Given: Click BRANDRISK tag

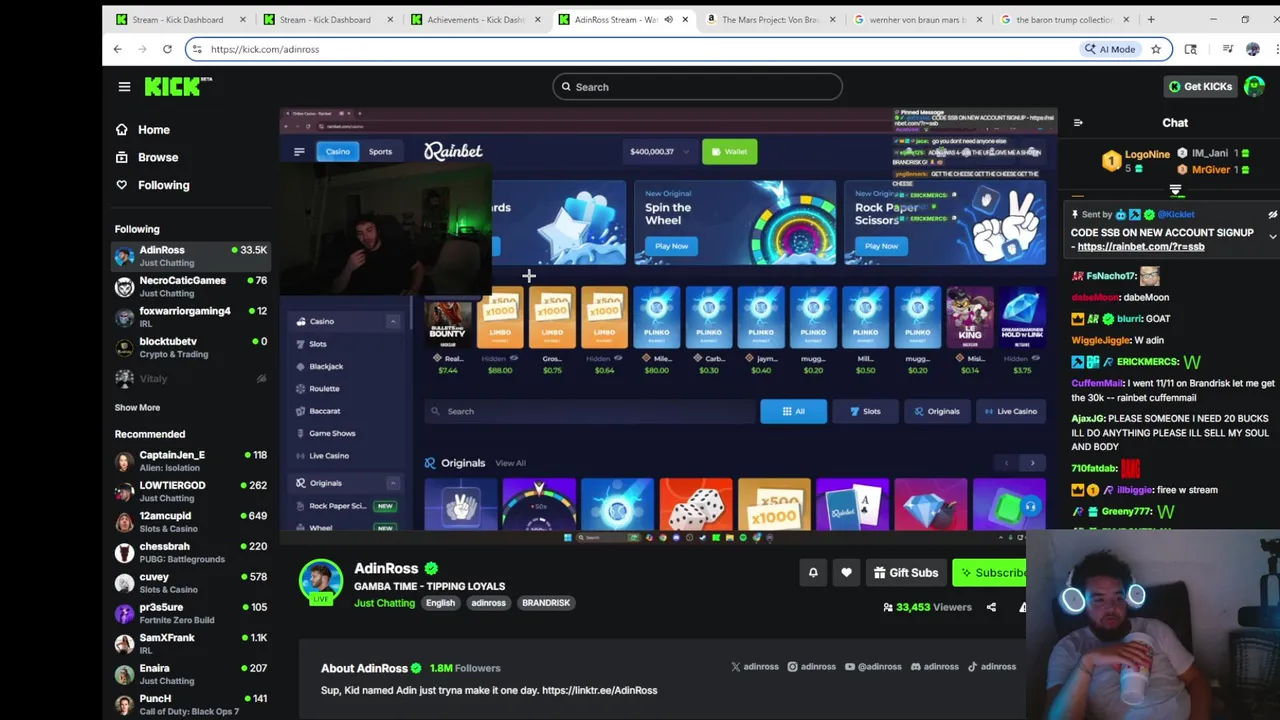Looking at the screenshot, I should click(546, 603).
